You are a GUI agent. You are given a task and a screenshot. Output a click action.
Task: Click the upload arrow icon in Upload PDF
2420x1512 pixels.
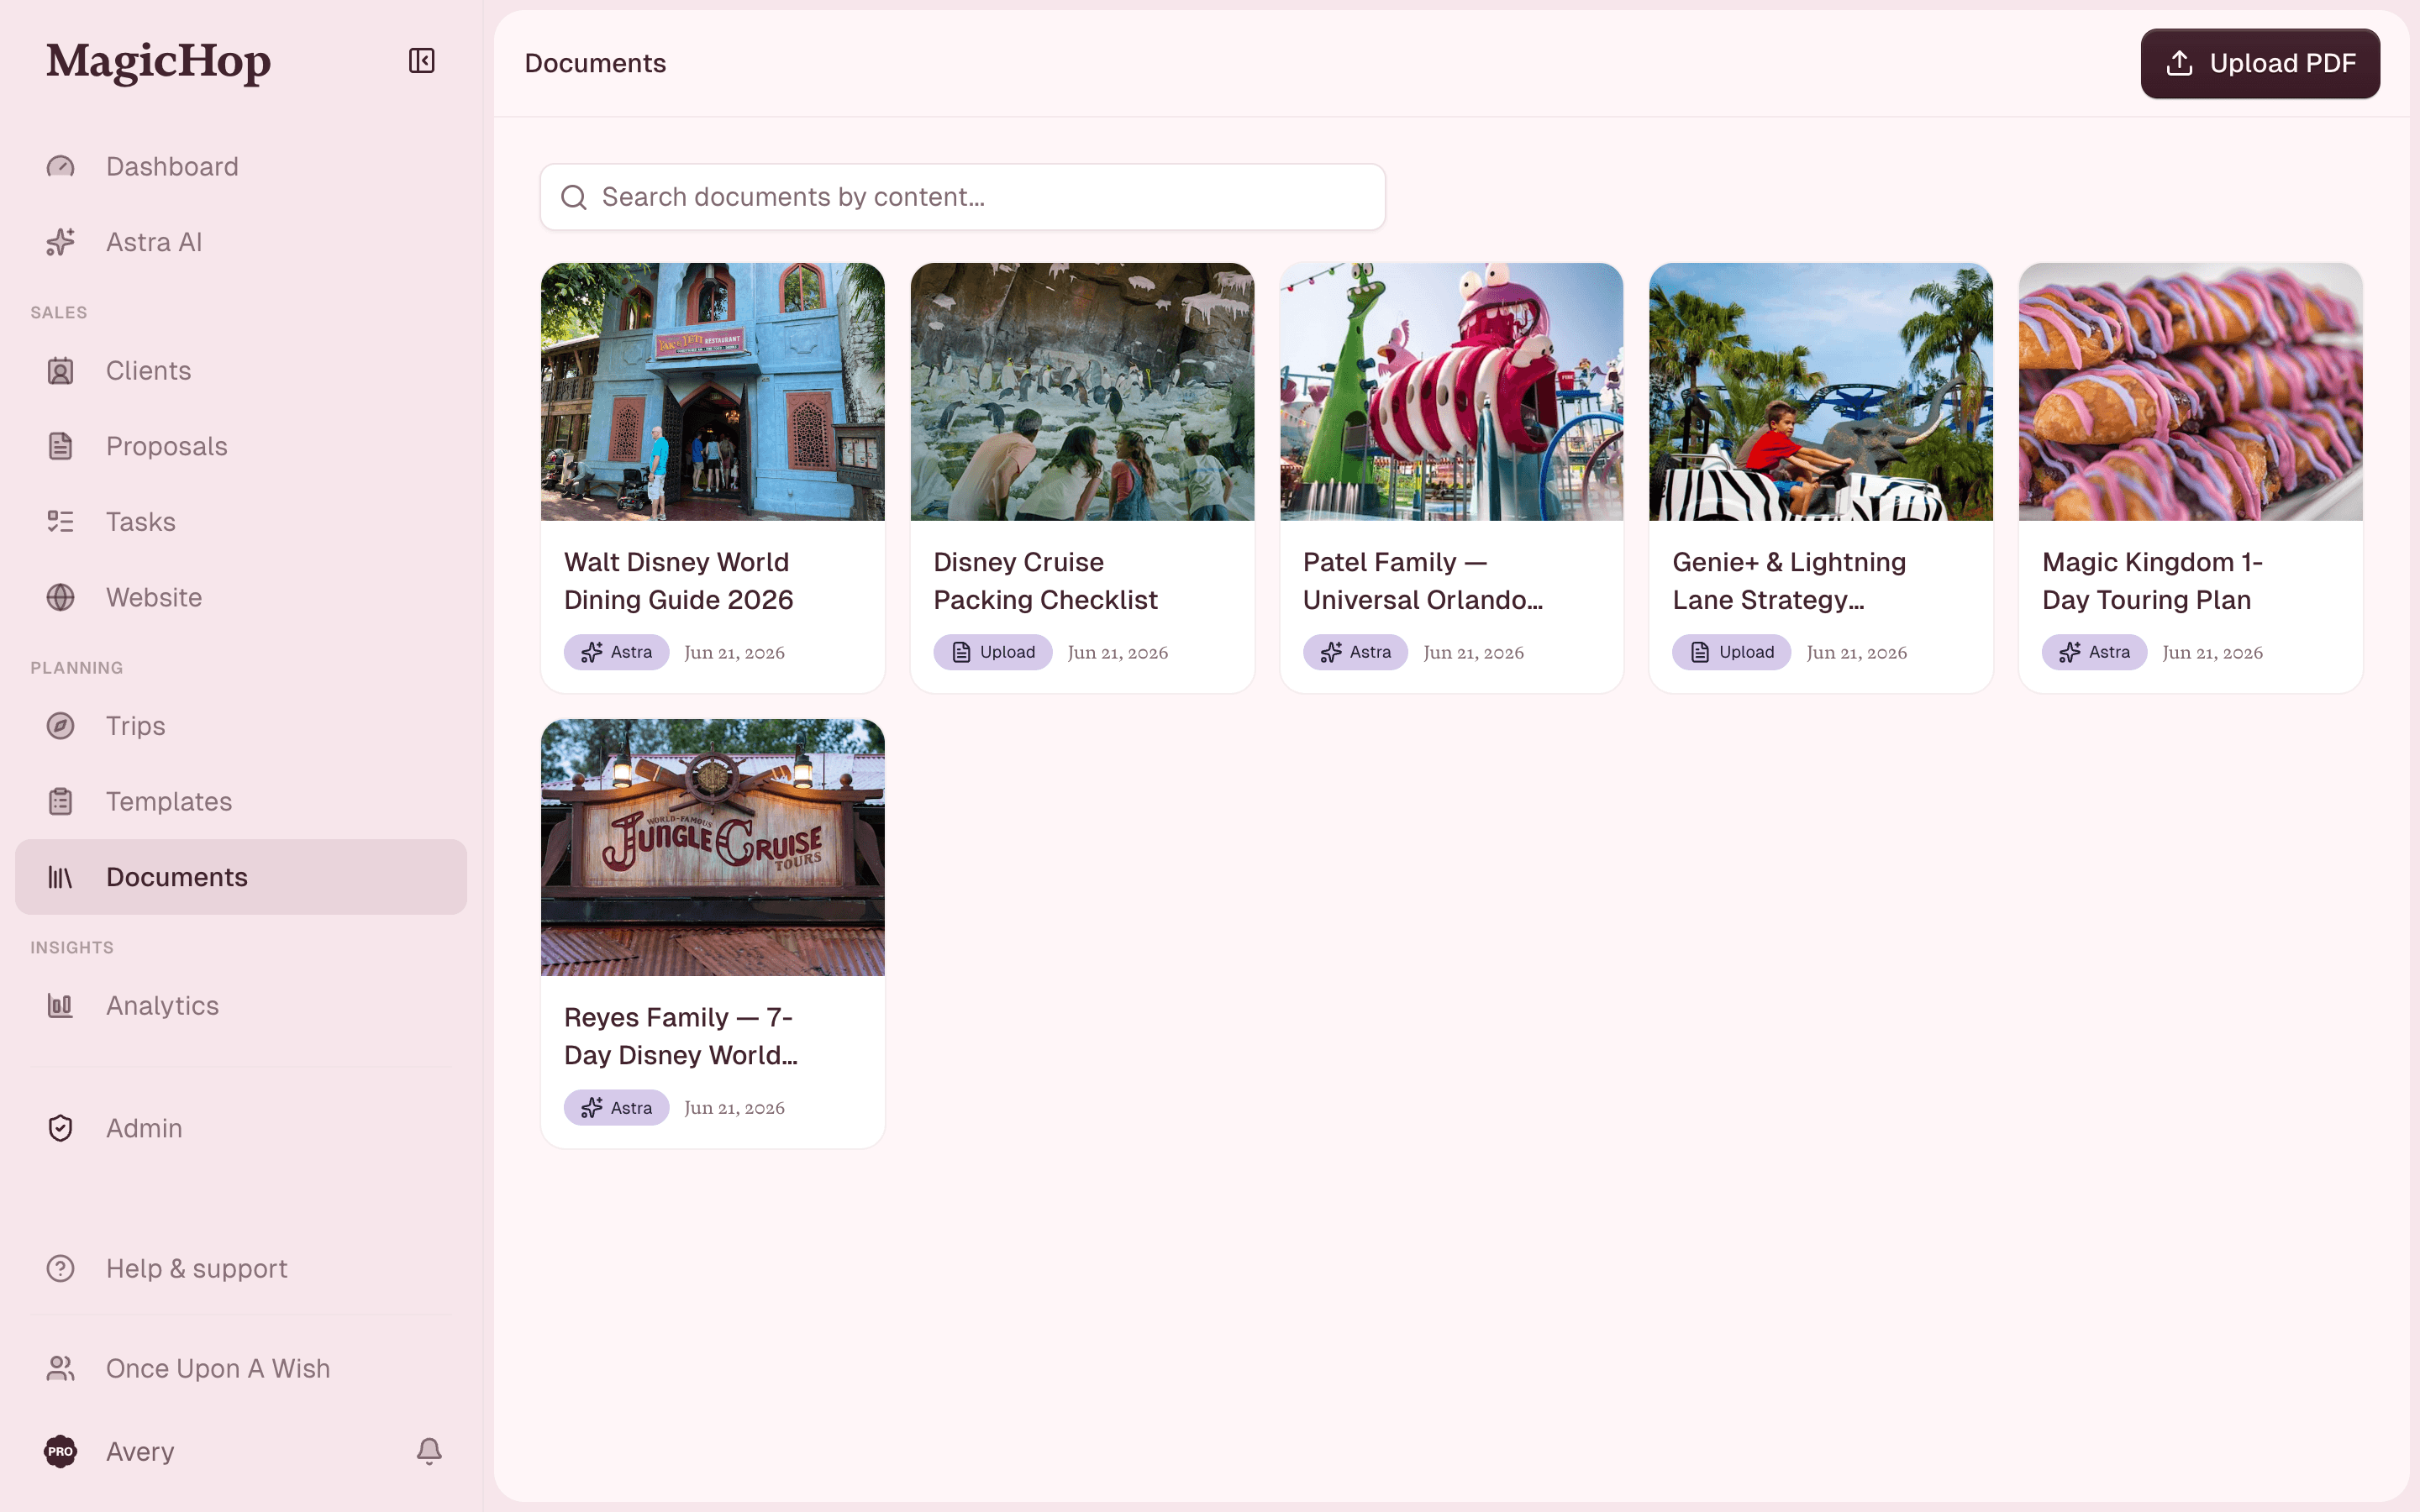pyautogui.click(x=2180, y=63)
